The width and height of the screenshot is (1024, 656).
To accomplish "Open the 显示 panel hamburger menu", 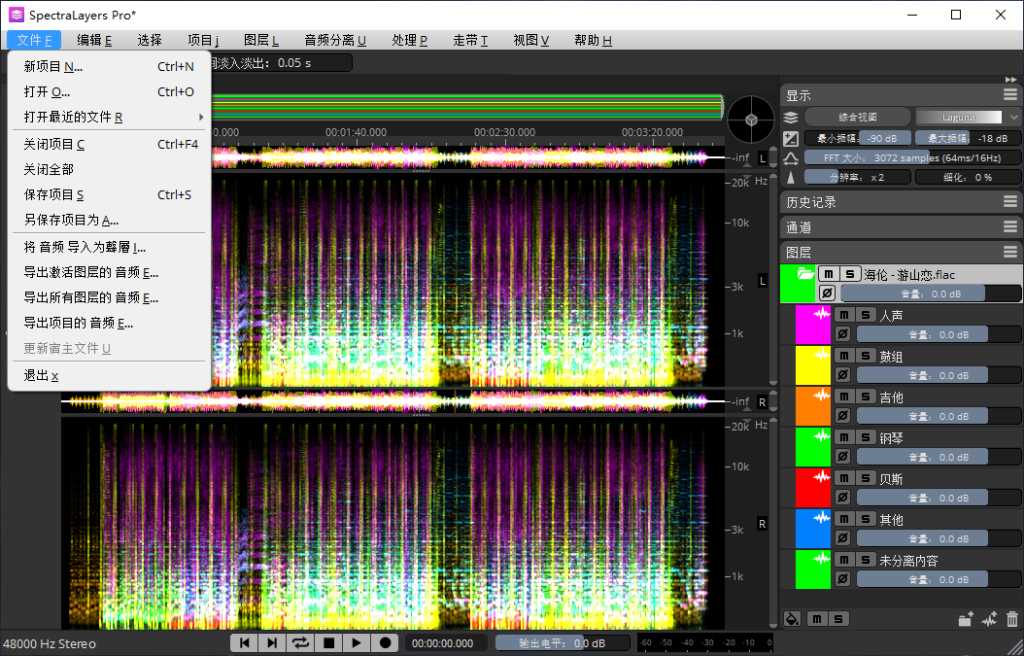I will tap(1010, 95).
